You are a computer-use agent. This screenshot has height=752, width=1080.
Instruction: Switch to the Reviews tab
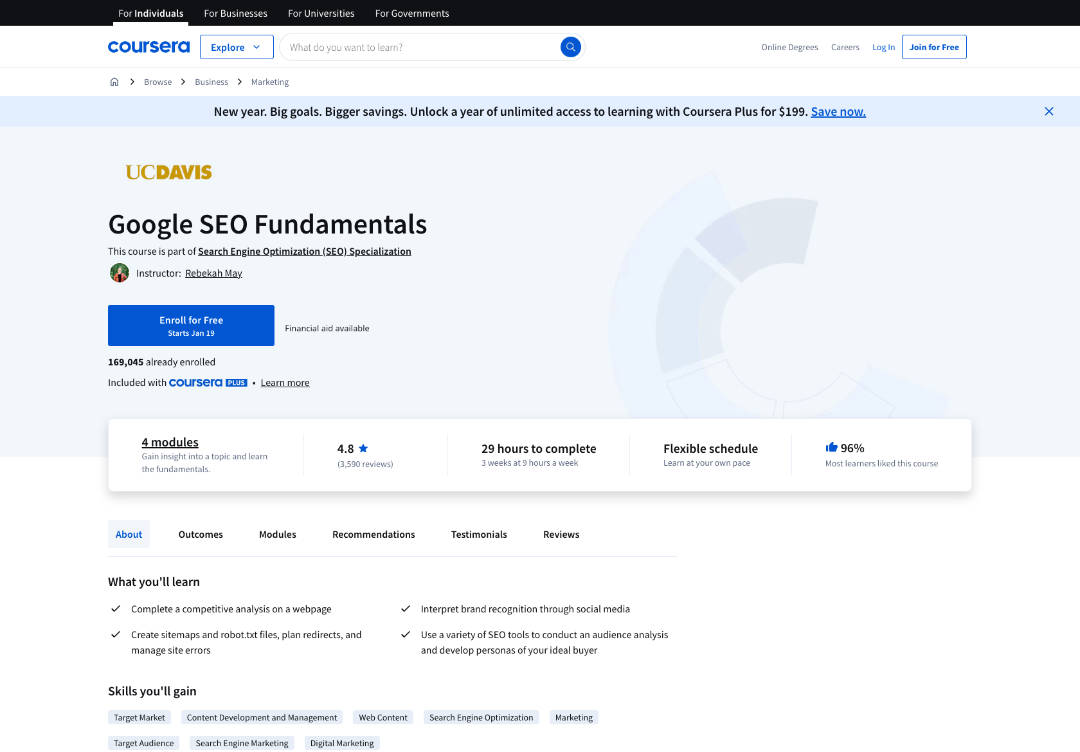point(561,534)
